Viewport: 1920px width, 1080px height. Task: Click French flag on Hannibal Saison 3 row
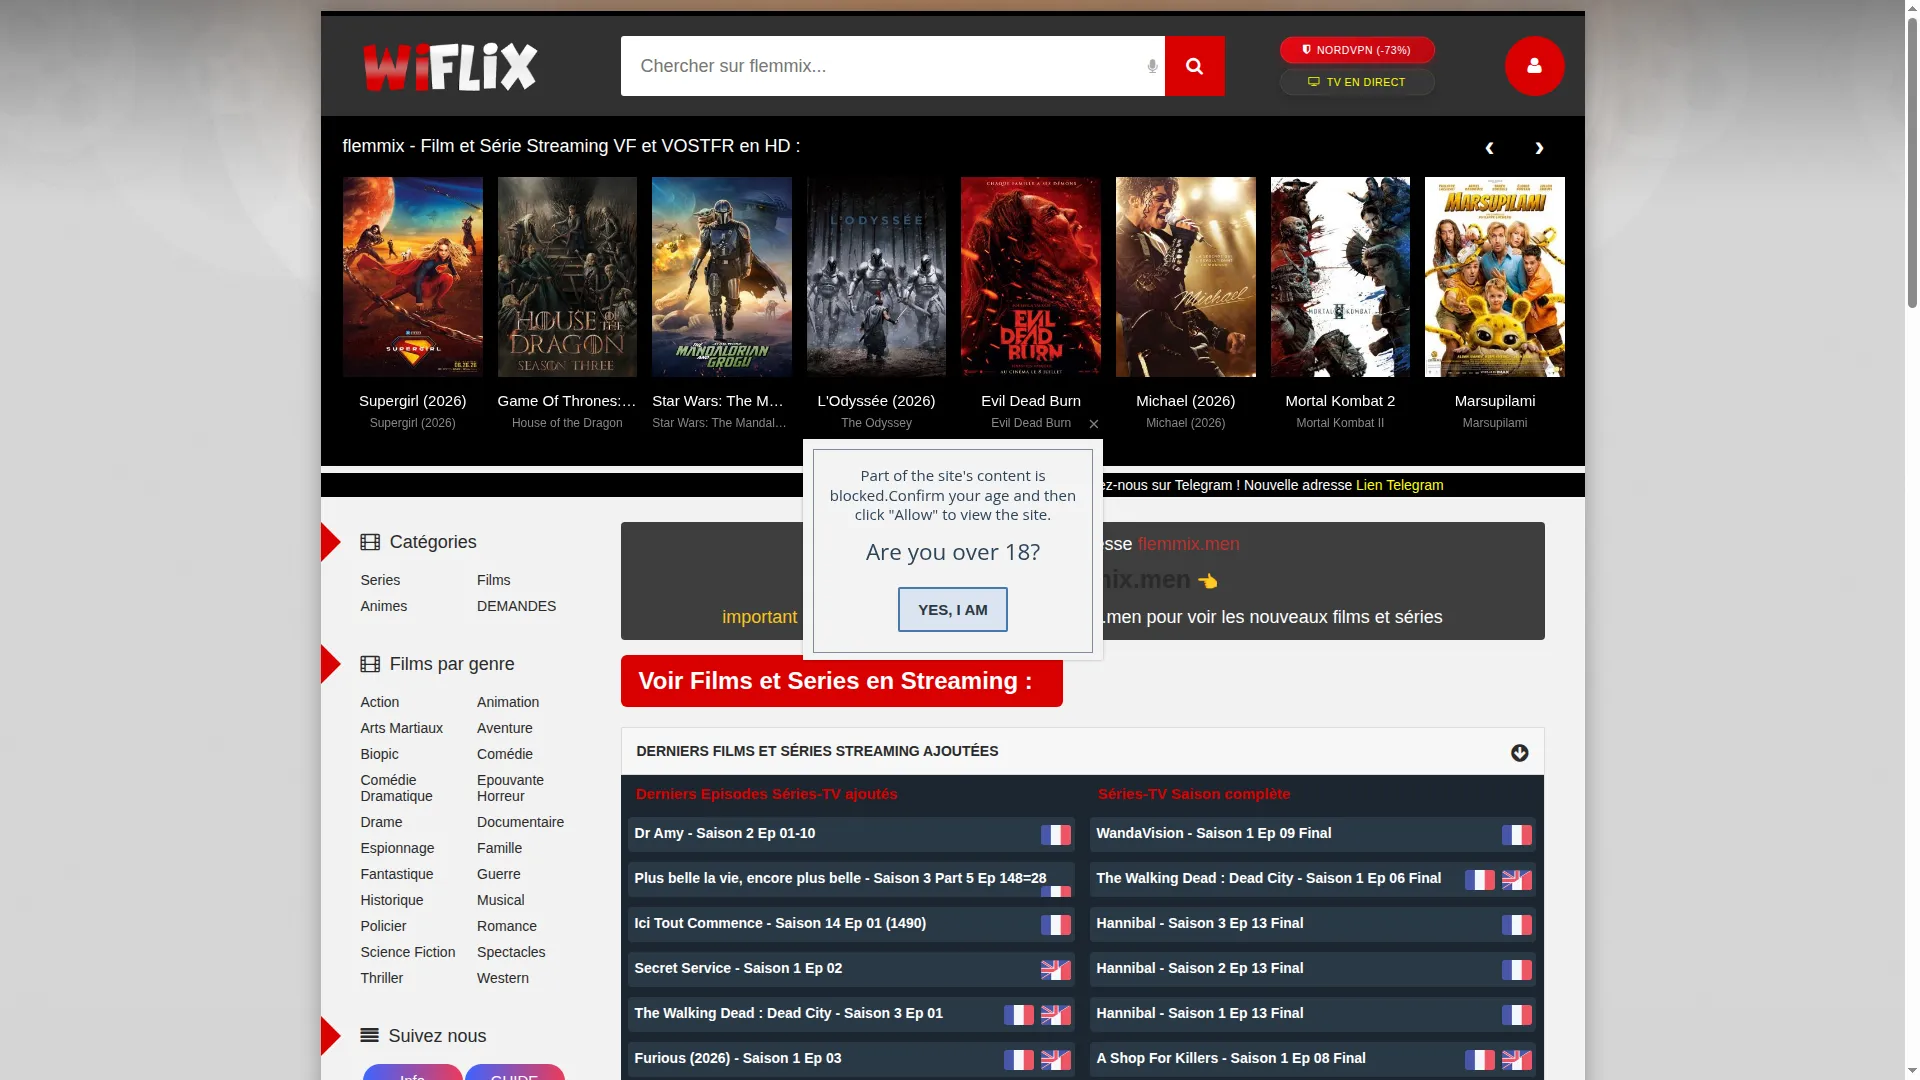point(1516,925)
